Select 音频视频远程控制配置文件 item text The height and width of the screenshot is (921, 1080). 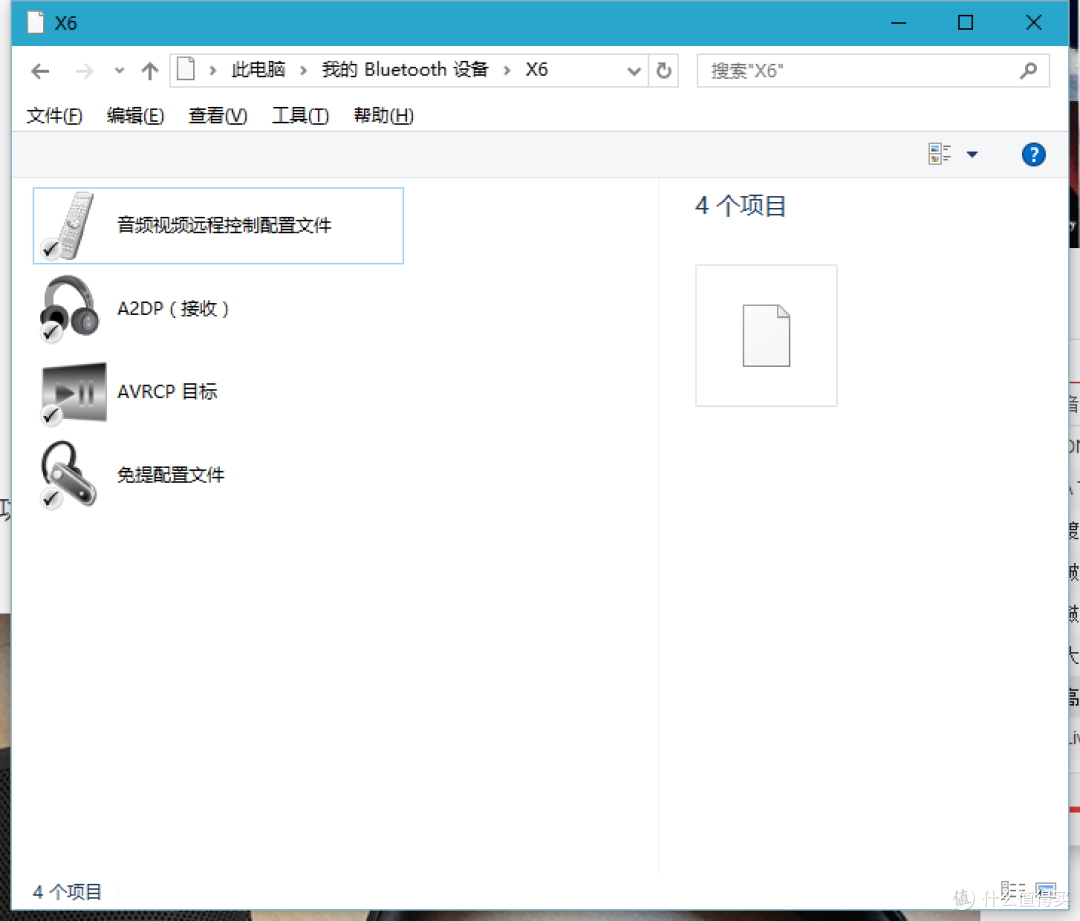tap(224, 225)
